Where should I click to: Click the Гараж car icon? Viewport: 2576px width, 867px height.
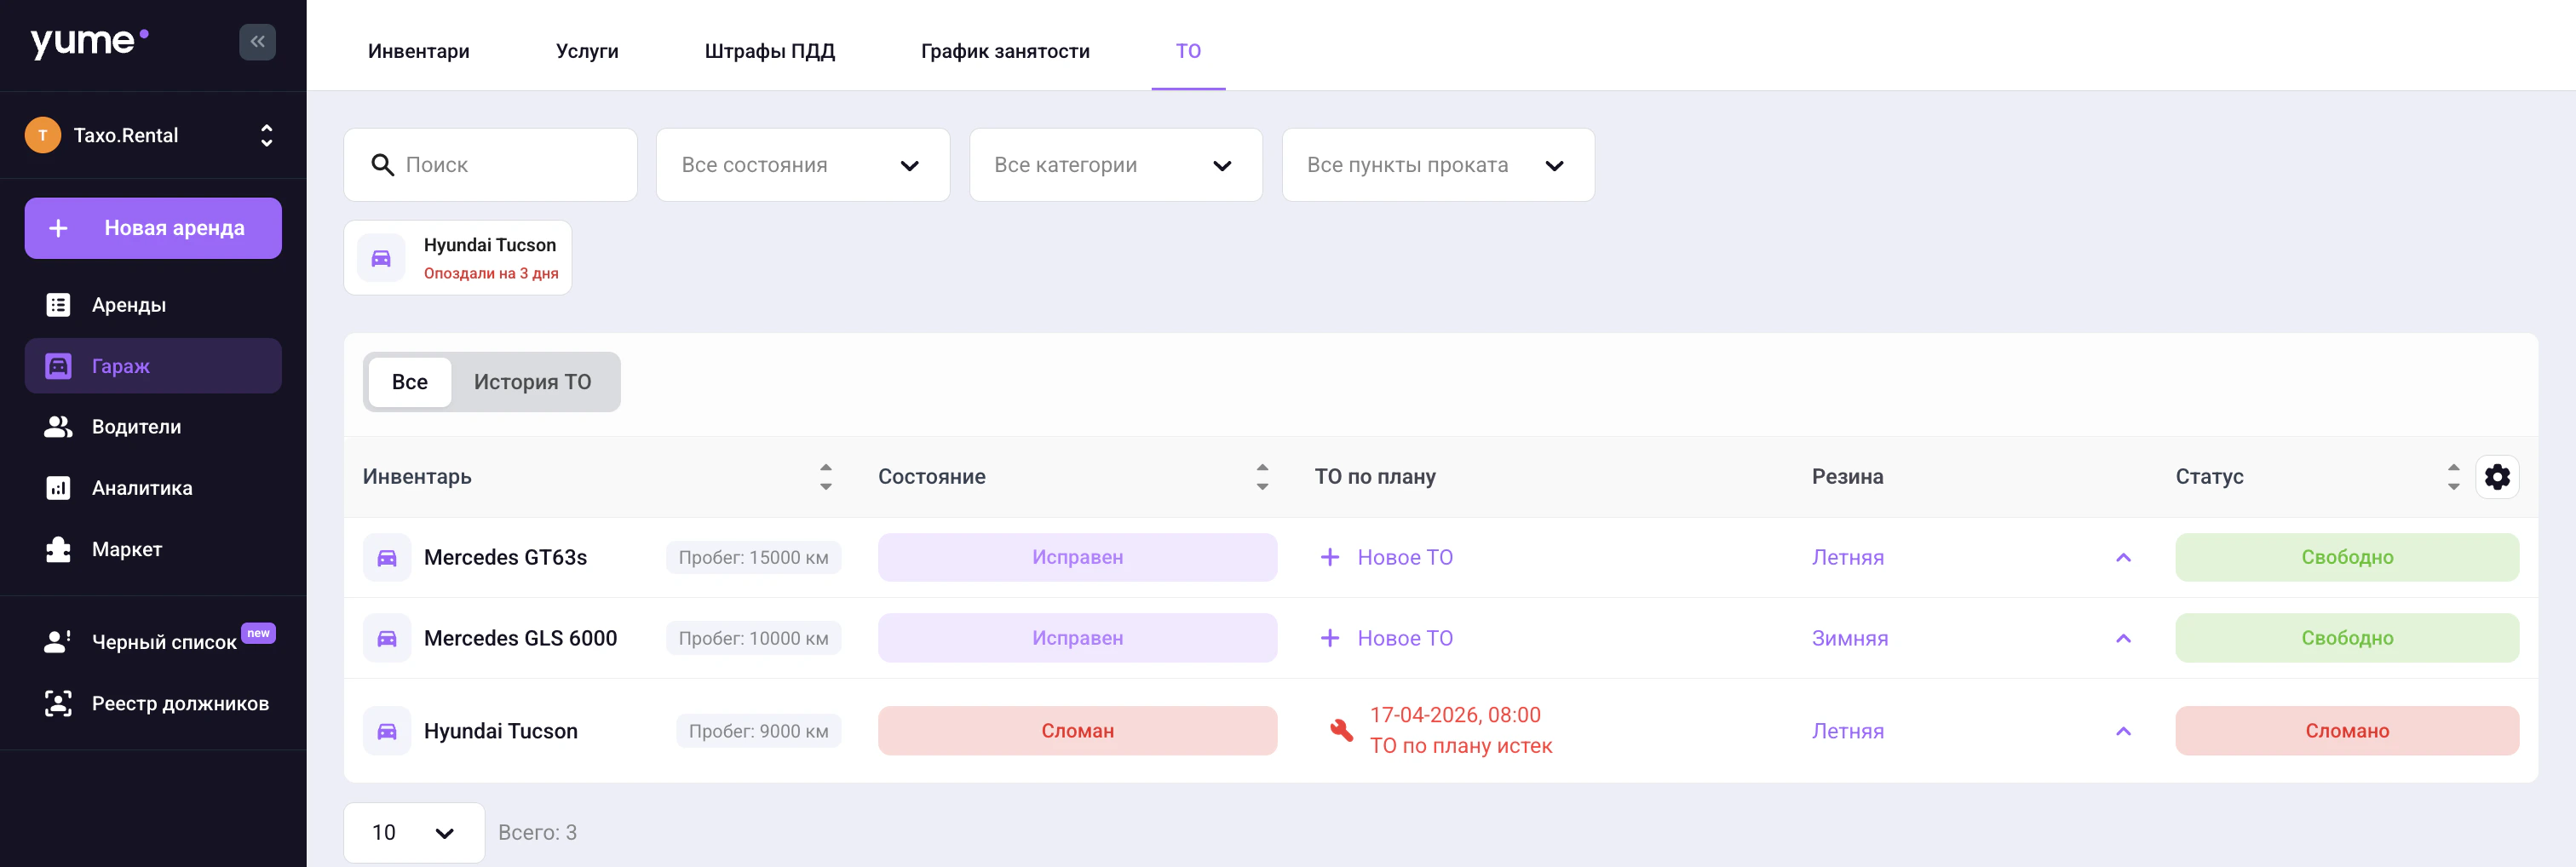[58, 366]
